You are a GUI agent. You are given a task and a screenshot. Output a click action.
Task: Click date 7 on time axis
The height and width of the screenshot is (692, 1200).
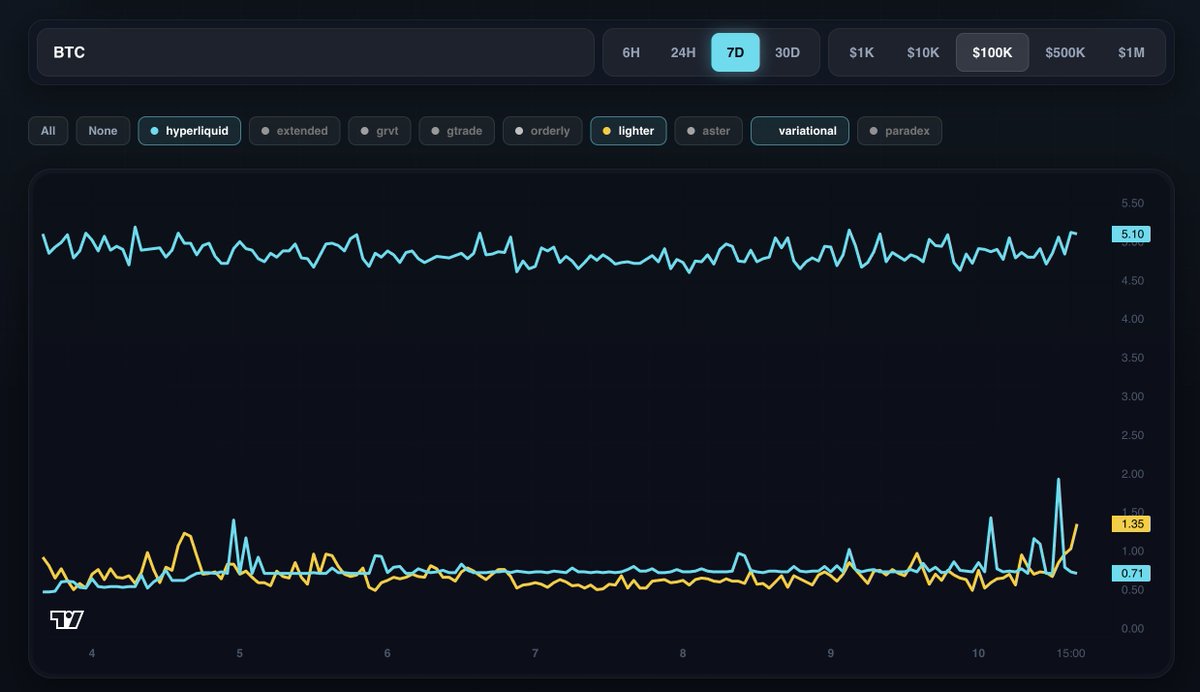click(535, 653)
